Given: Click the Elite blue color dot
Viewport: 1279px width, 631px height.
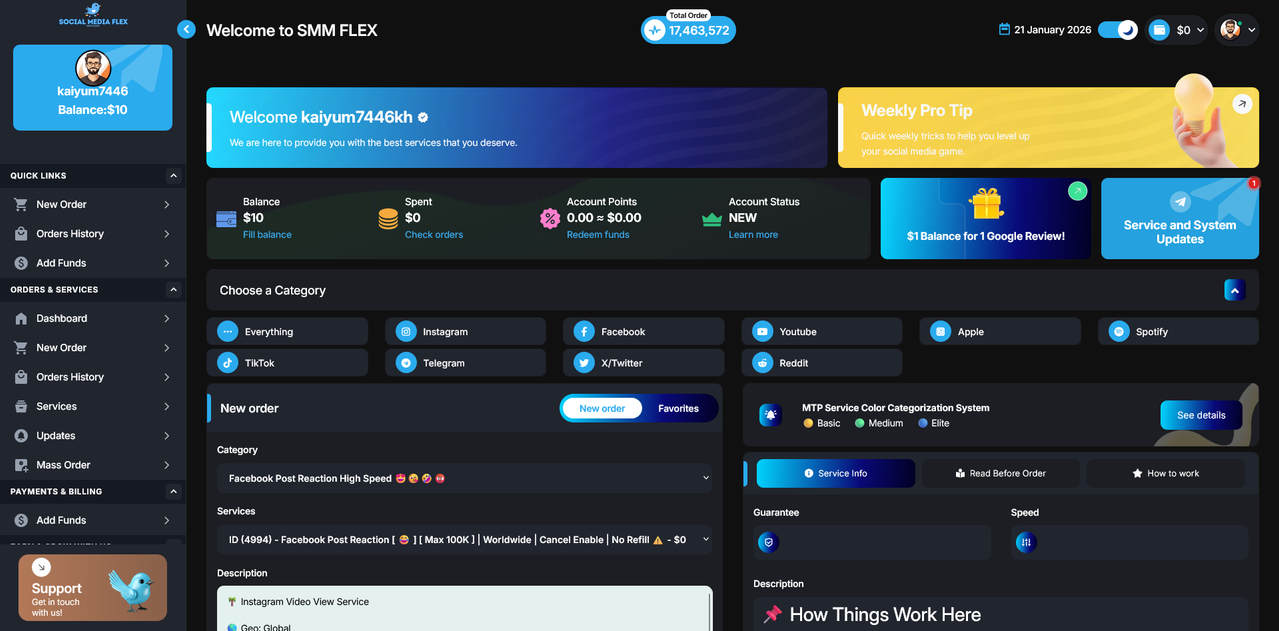Looking at the screenshot, I should [x=923, y=423].
